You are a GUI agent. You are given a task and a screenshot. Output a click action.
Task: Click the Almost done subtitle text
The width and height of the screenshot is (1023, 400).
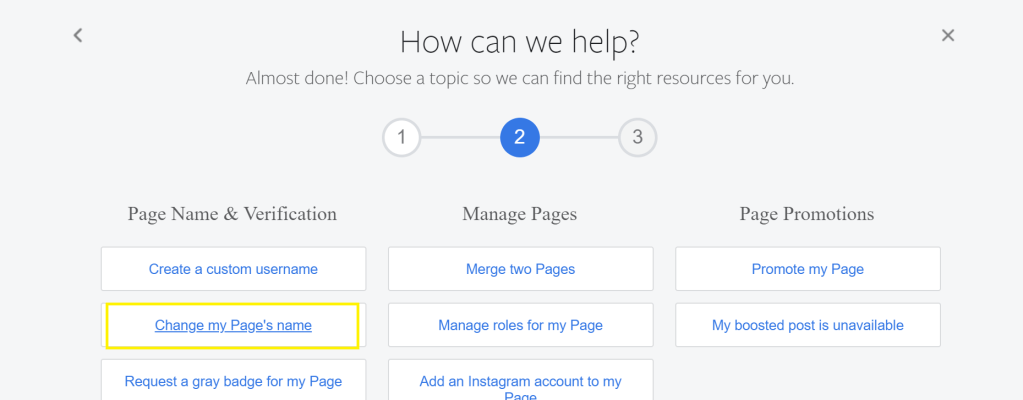519,78
